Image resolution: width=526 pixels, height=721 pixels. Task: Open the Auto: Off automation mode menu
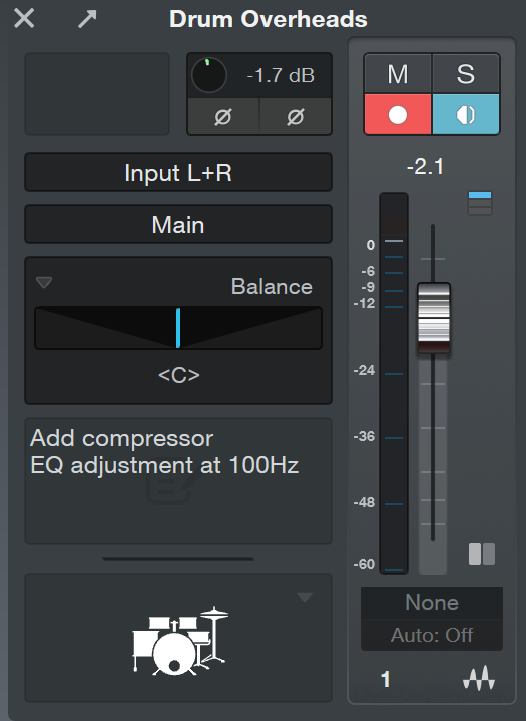point(432,635)
